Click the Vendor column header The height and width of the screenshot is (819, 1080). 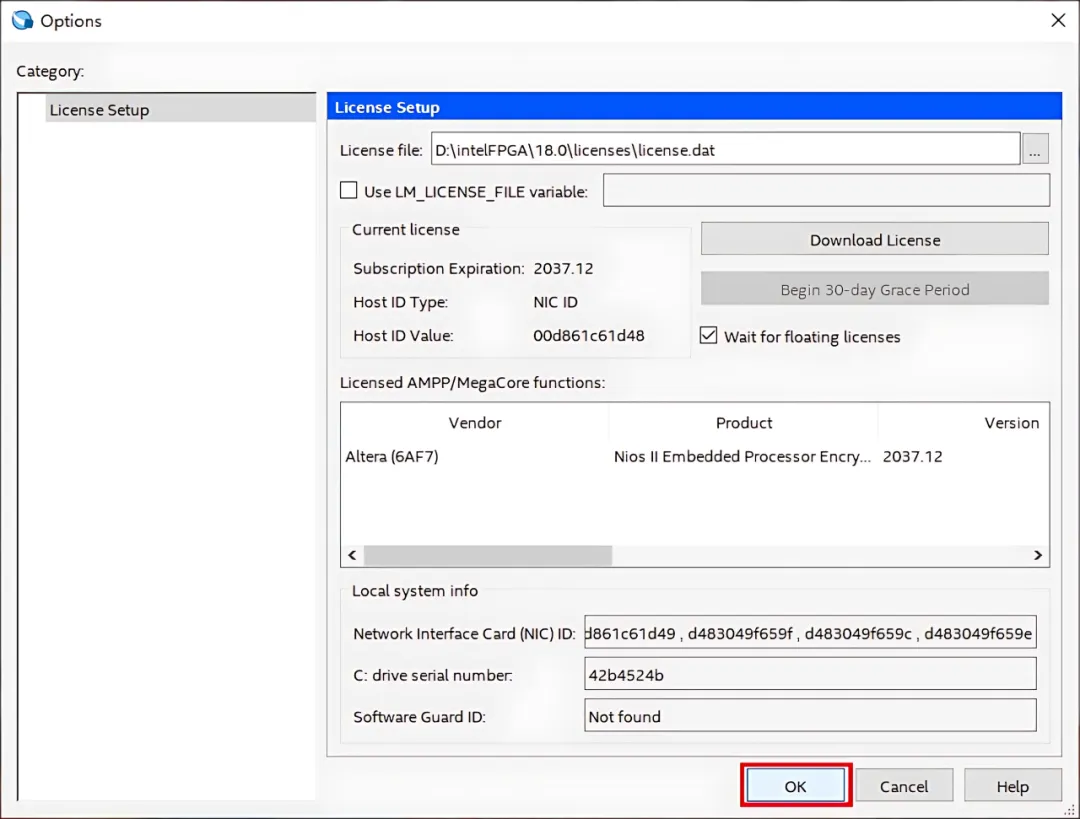pos(475,423)
